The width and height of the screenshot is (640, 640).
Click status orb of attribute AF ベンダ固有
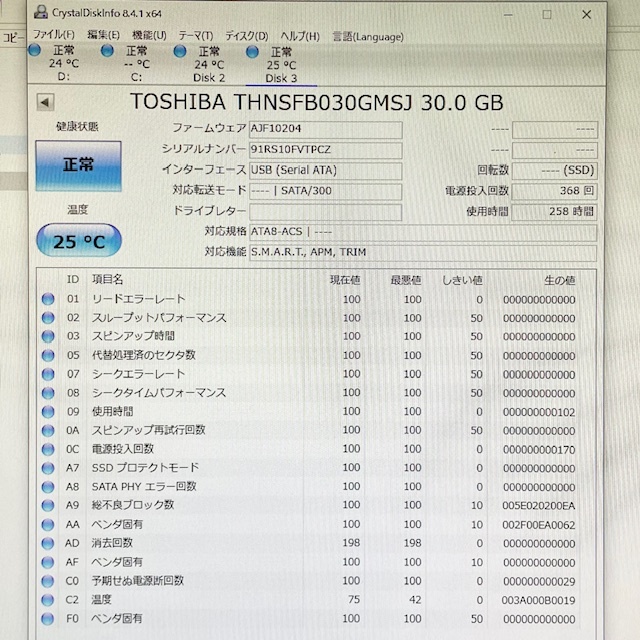[x=48, y=562]
